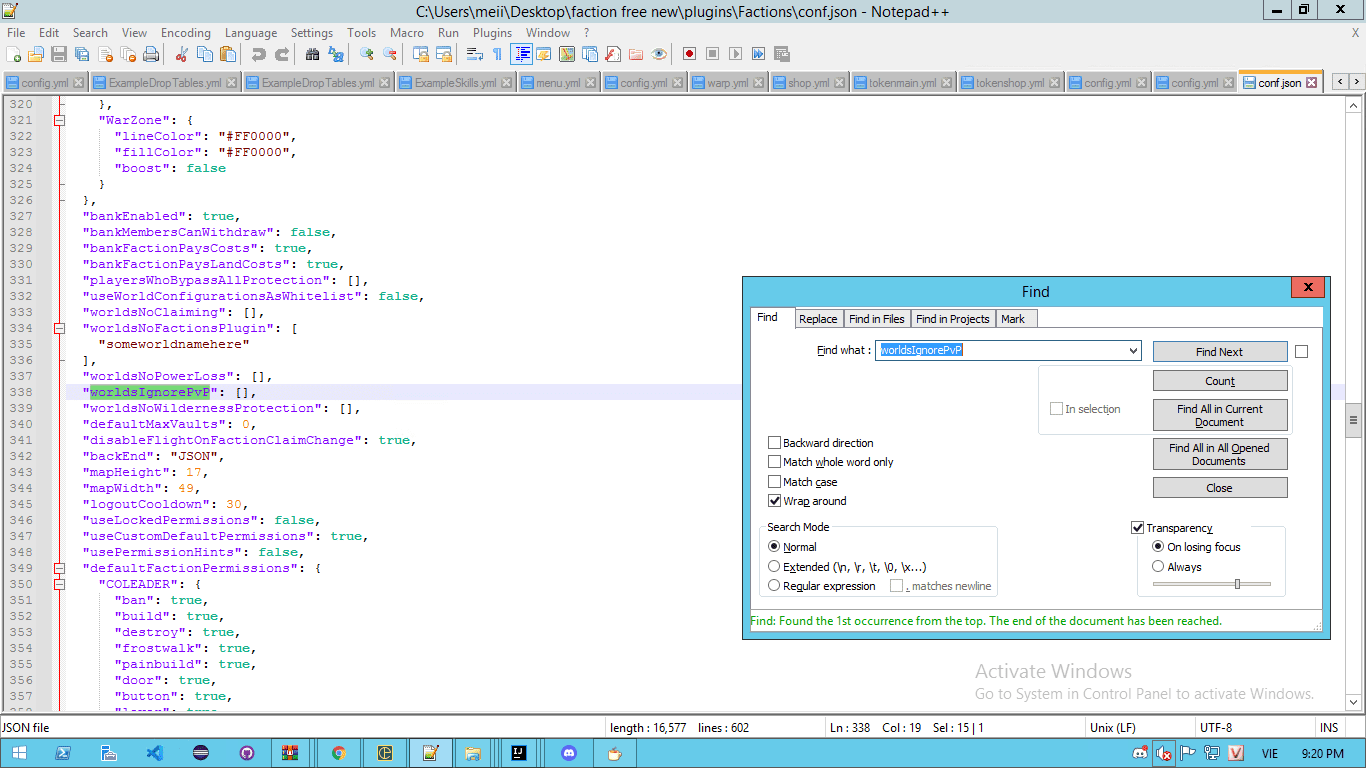Open the Find what history dropdown
Screen dimensions: 1366x768
[x=1132, y=351]
